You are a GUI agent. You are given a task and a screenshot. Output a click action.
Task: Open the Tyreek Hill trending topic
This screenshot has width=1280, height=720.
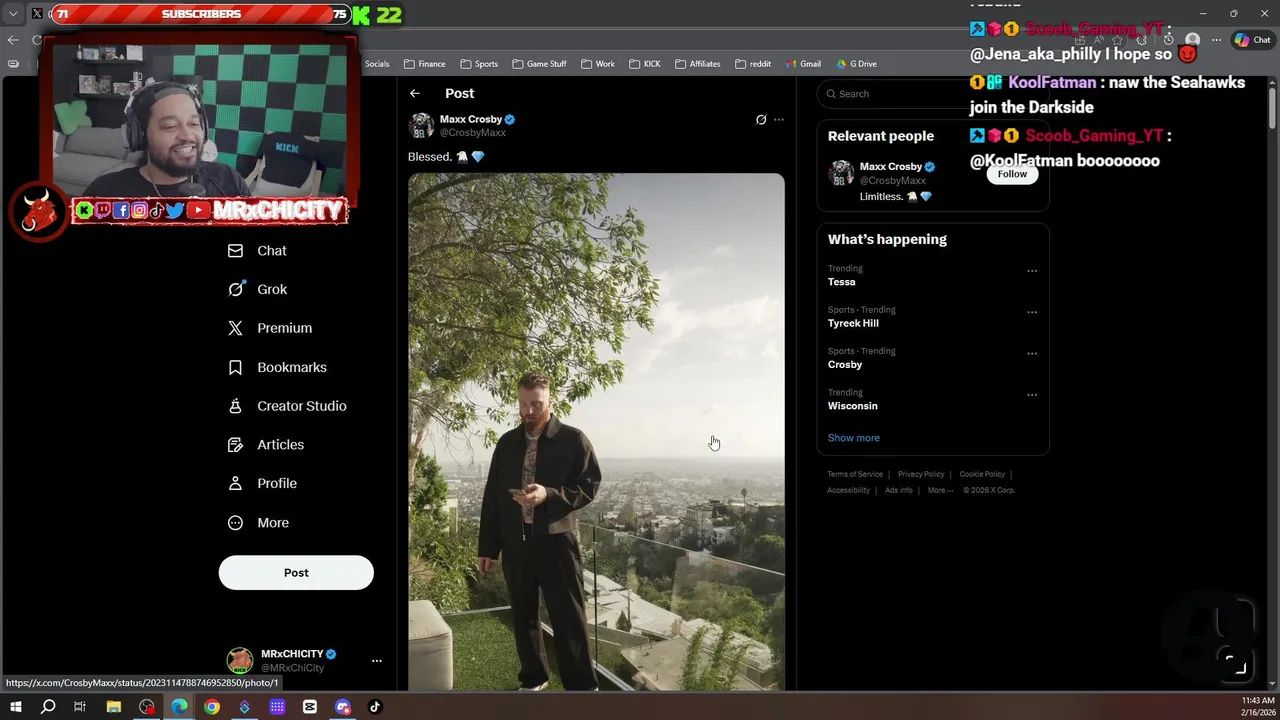pyautogui.click(x=853, y=323)
